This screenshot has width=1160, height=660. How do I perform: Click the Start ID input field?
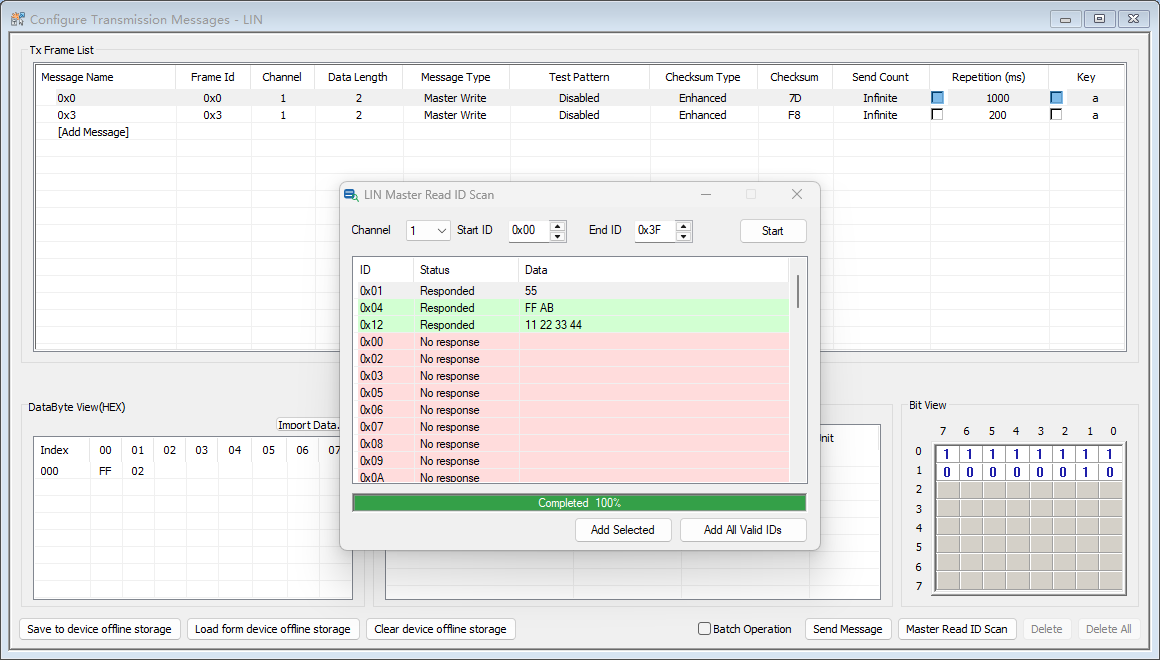pyautogui.click(x=529, y=231)
